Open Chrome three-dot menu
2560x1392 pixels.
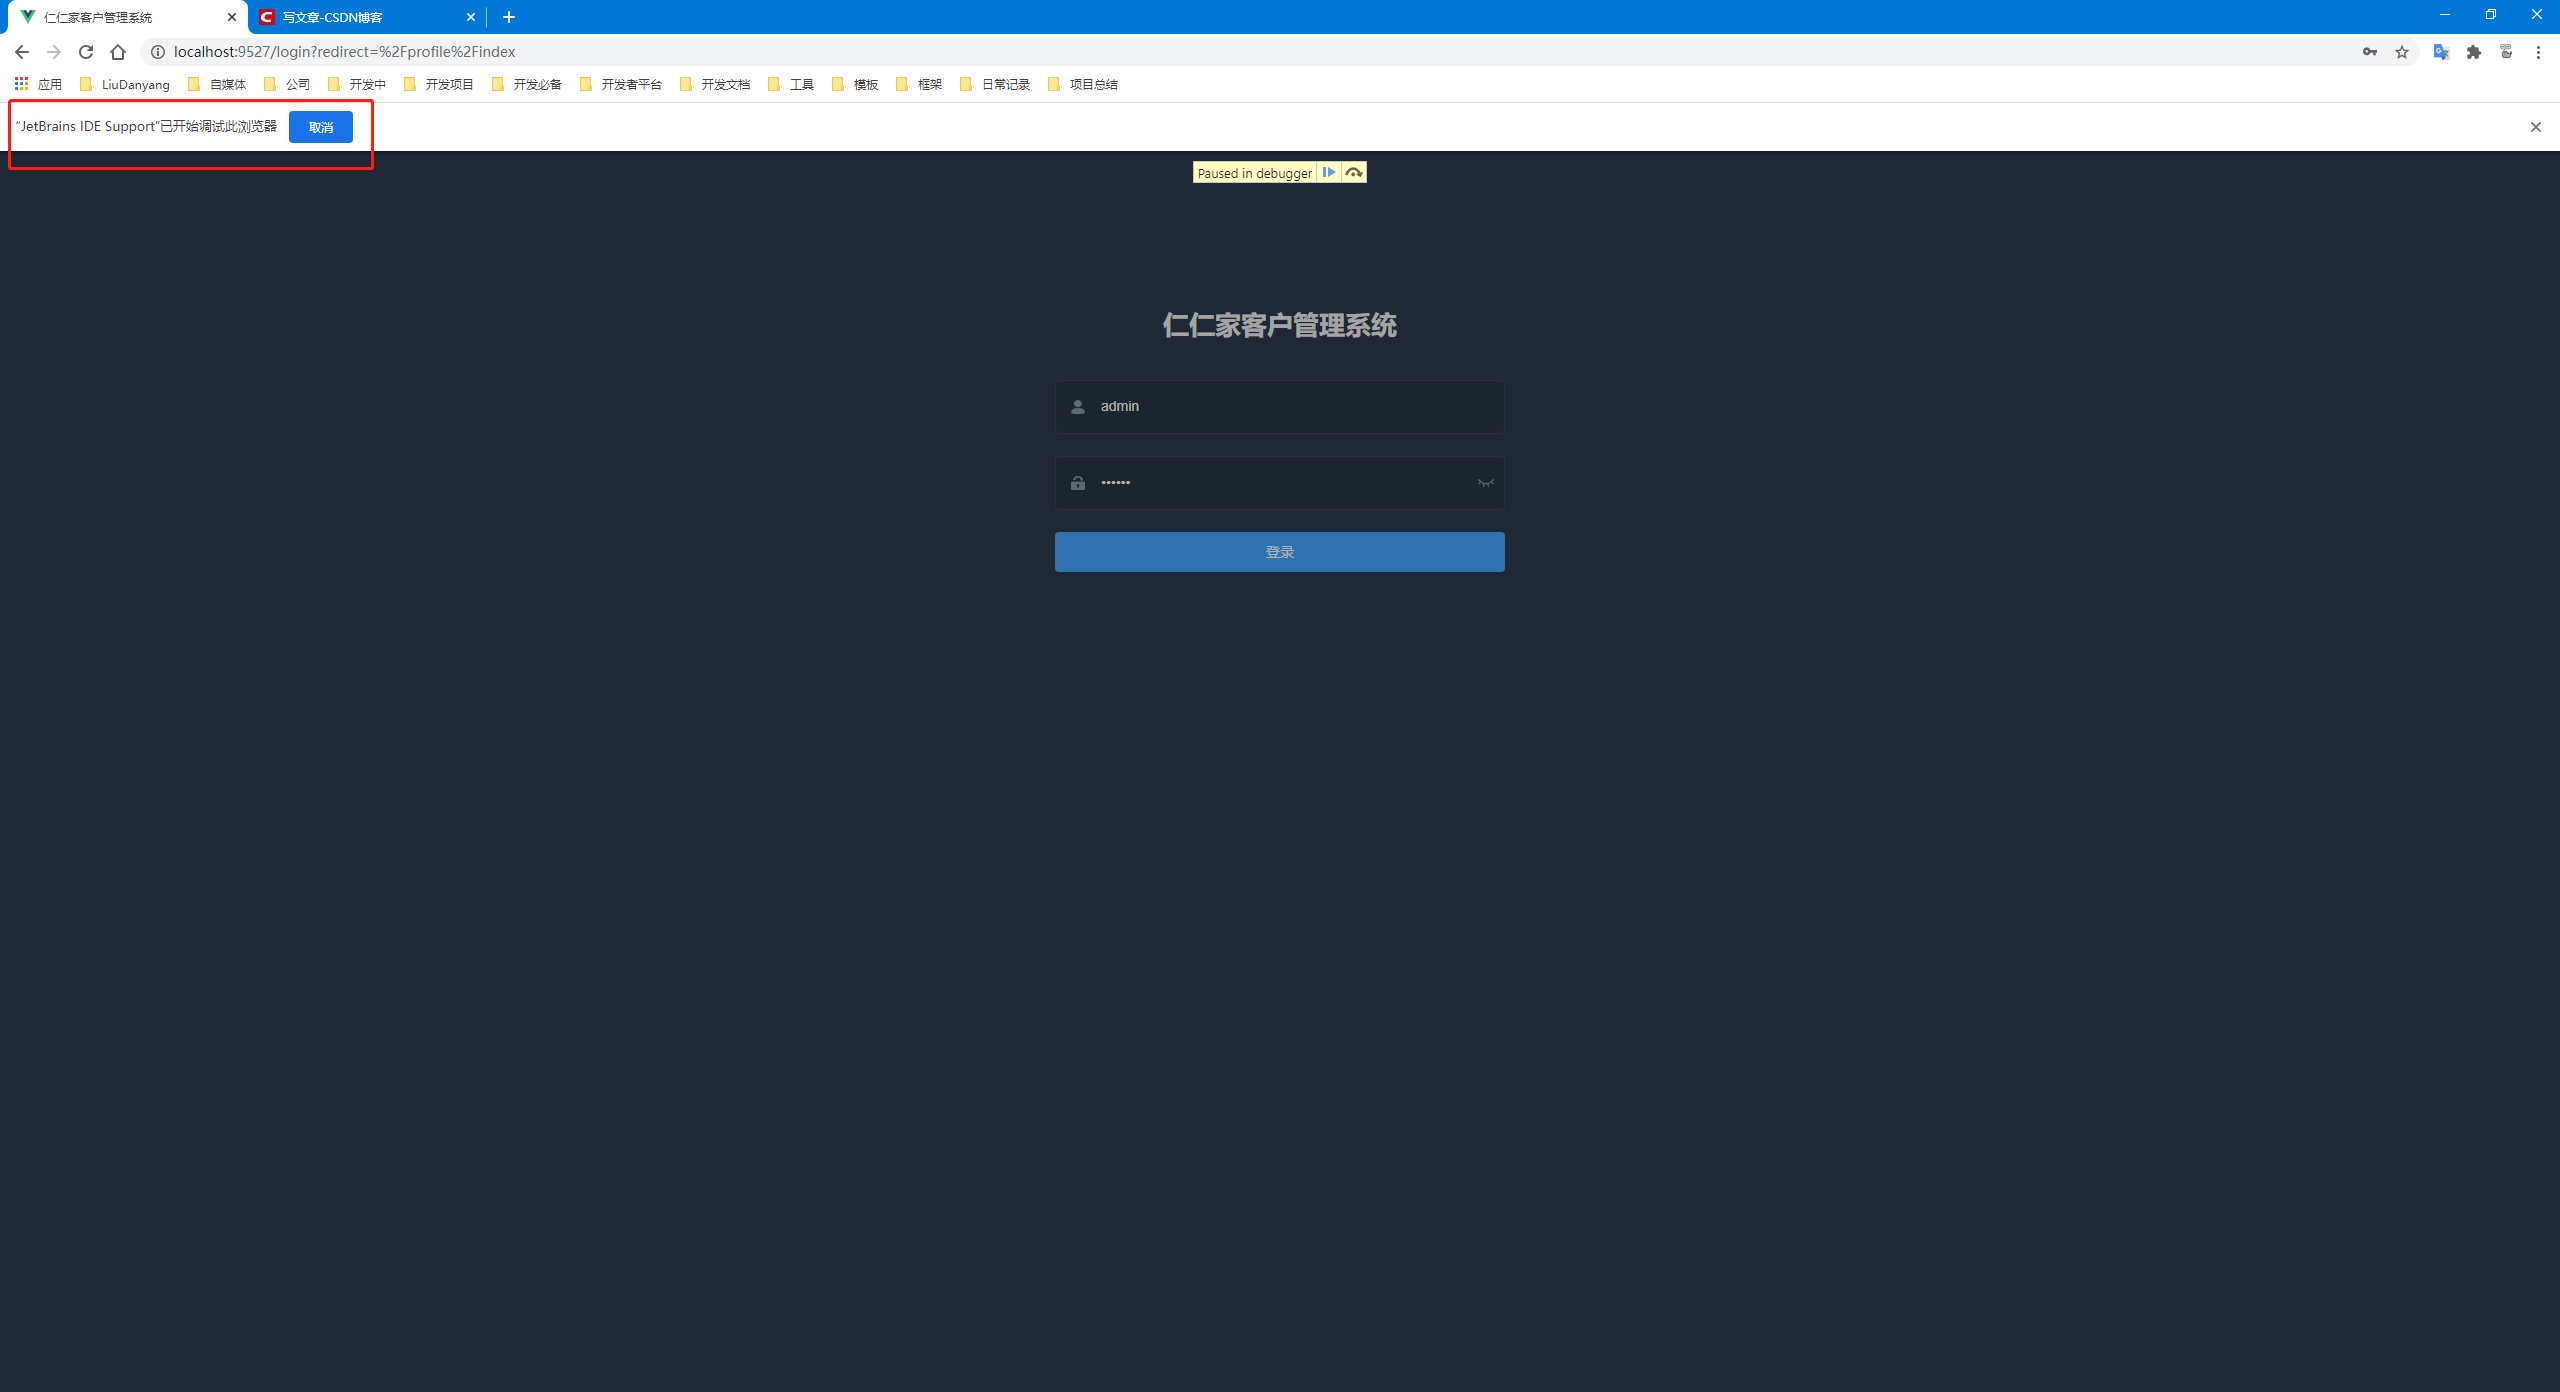click(2538, 52)
